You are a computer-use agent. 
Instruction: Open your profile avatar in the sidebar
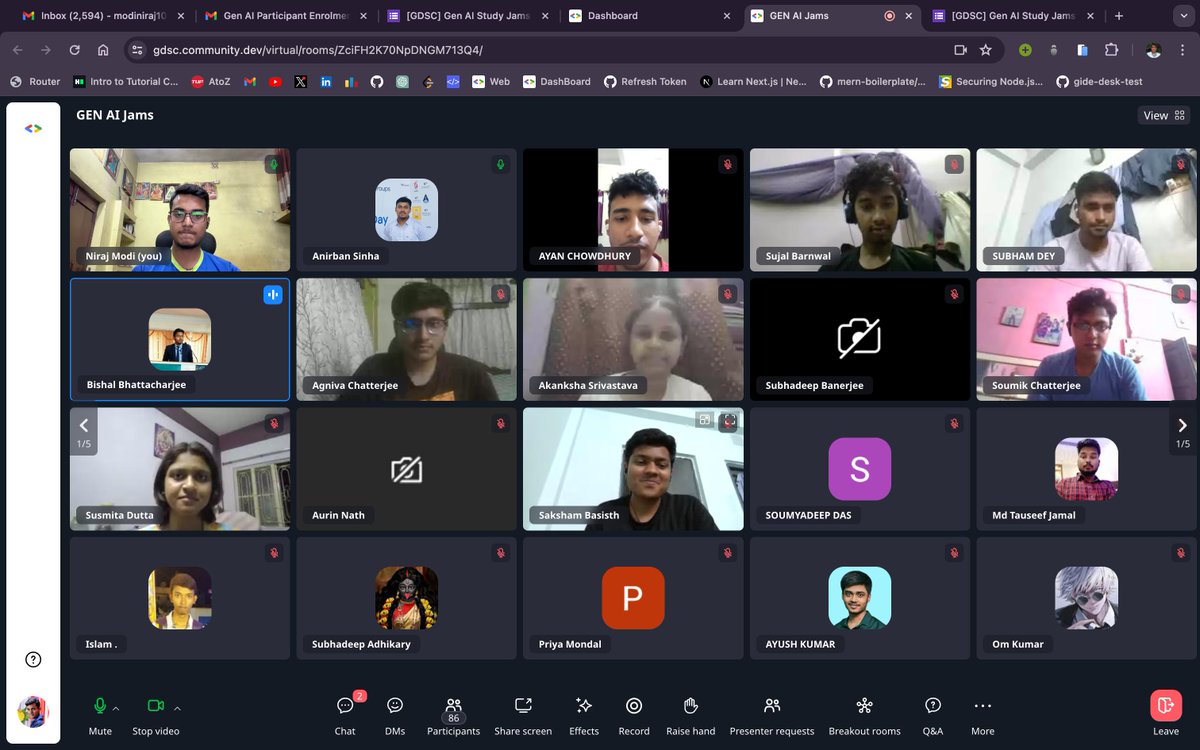[33, 711]
